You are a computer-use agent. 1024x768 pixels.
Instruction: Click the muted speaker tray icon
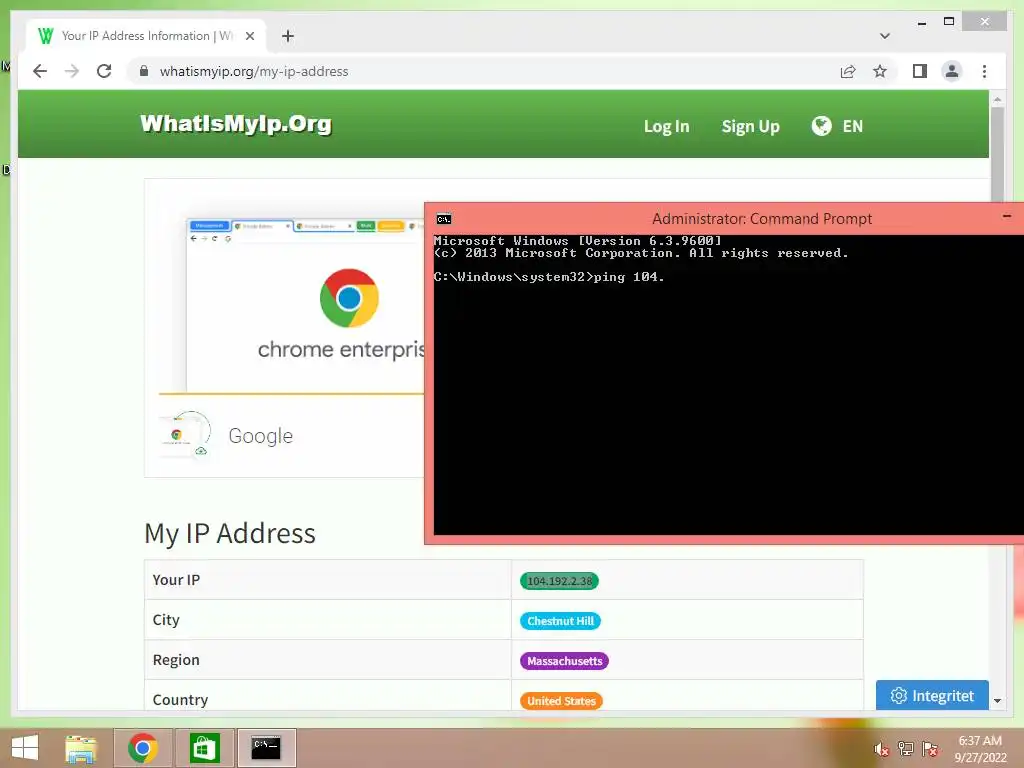click(882, 750)
